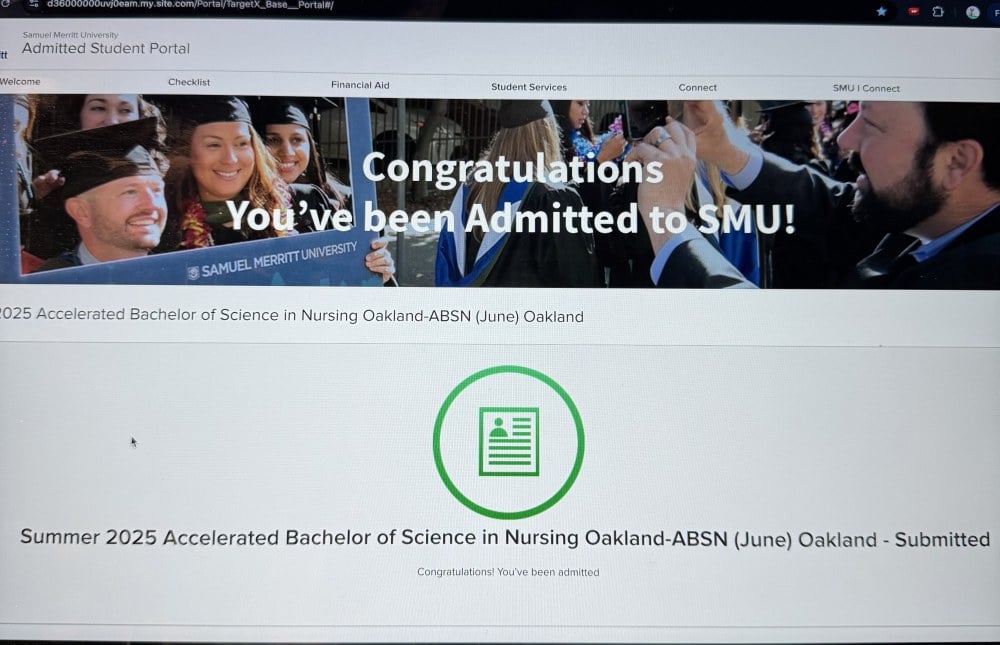Click the Summer 2025 ABSN Submitted application heading
Viewport: 1000px width, 645px height.
(505, 538)
